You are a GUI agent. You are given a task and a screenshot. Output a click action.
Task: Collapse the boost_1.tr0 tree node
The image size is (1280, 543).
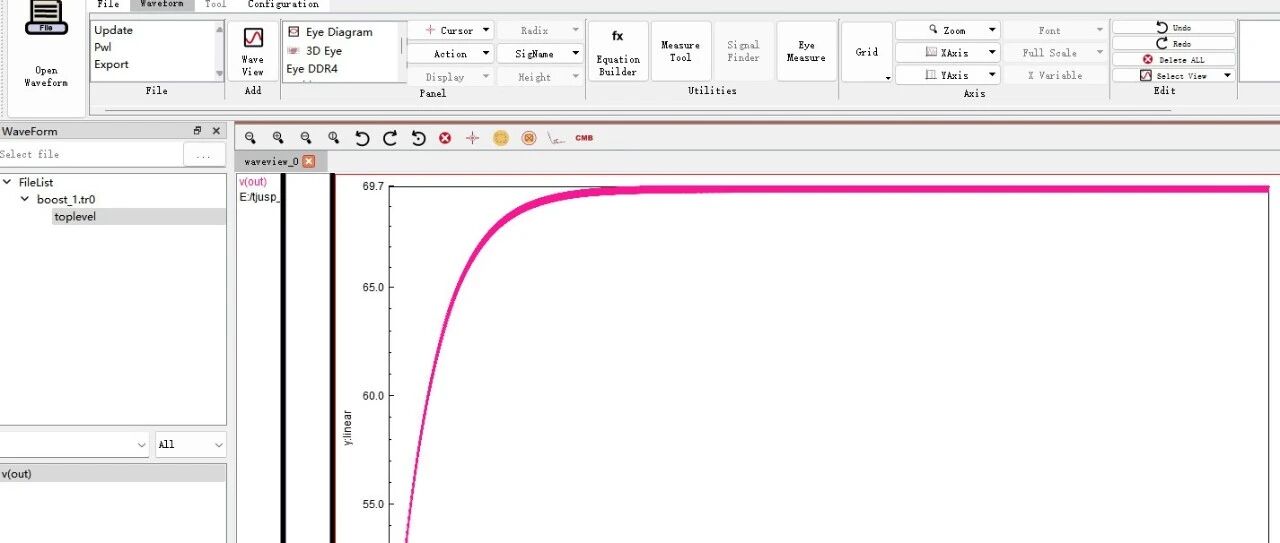(25, 200)
